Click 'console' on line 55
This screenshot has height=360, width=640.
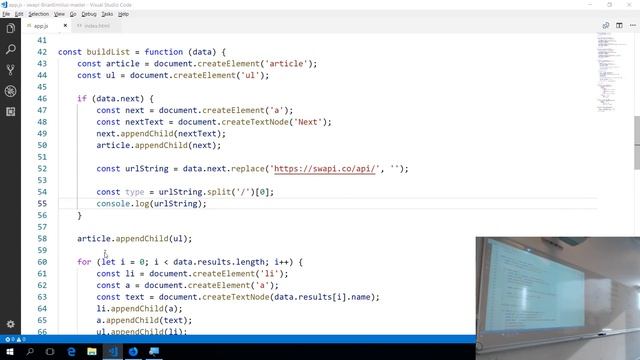(113, 204)
